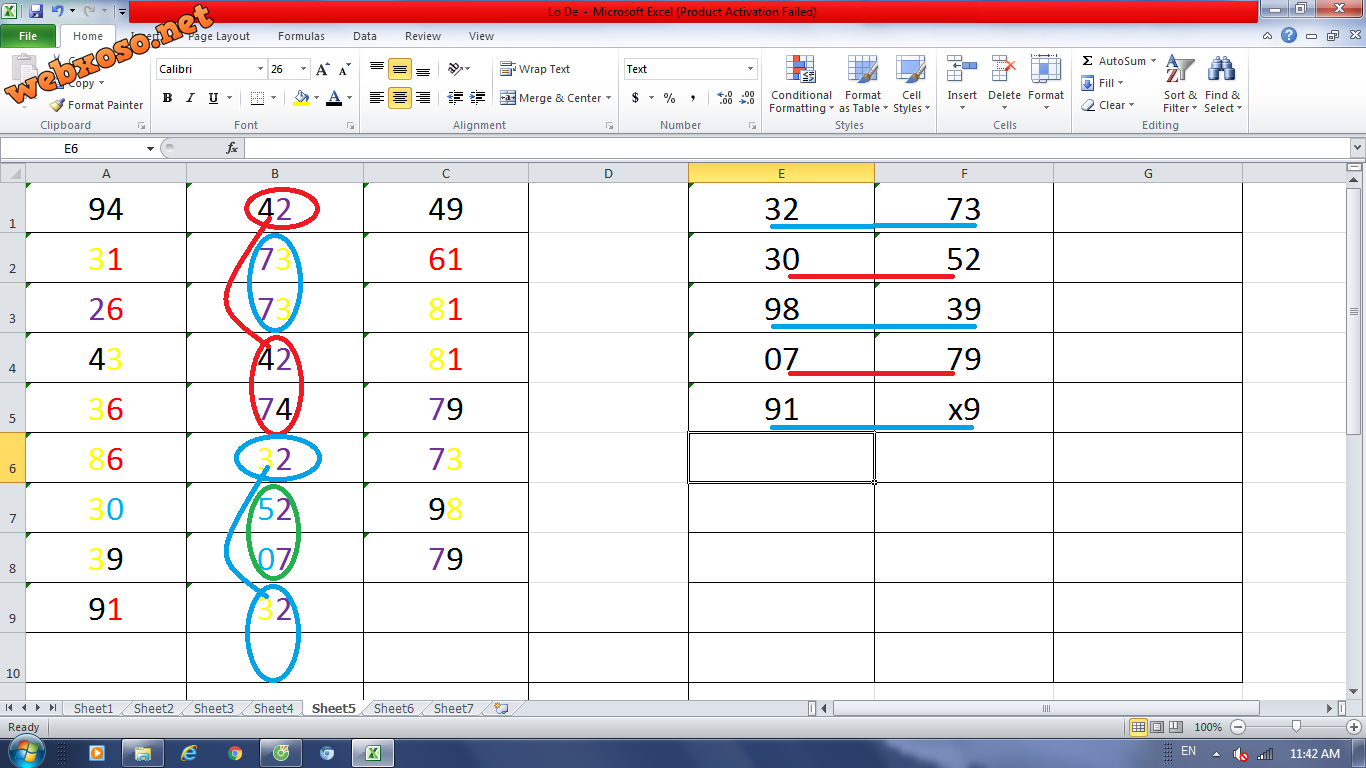Click the Sort & Filter button
The image size is (1366, 768).
1180,84
